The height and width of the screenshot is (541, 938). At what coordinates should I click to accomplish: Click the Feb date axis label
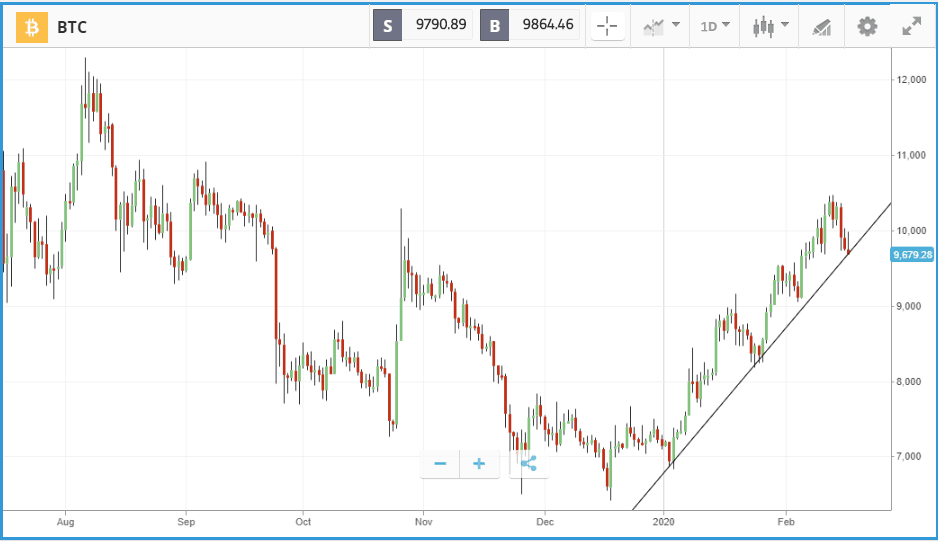click(786, 522)
